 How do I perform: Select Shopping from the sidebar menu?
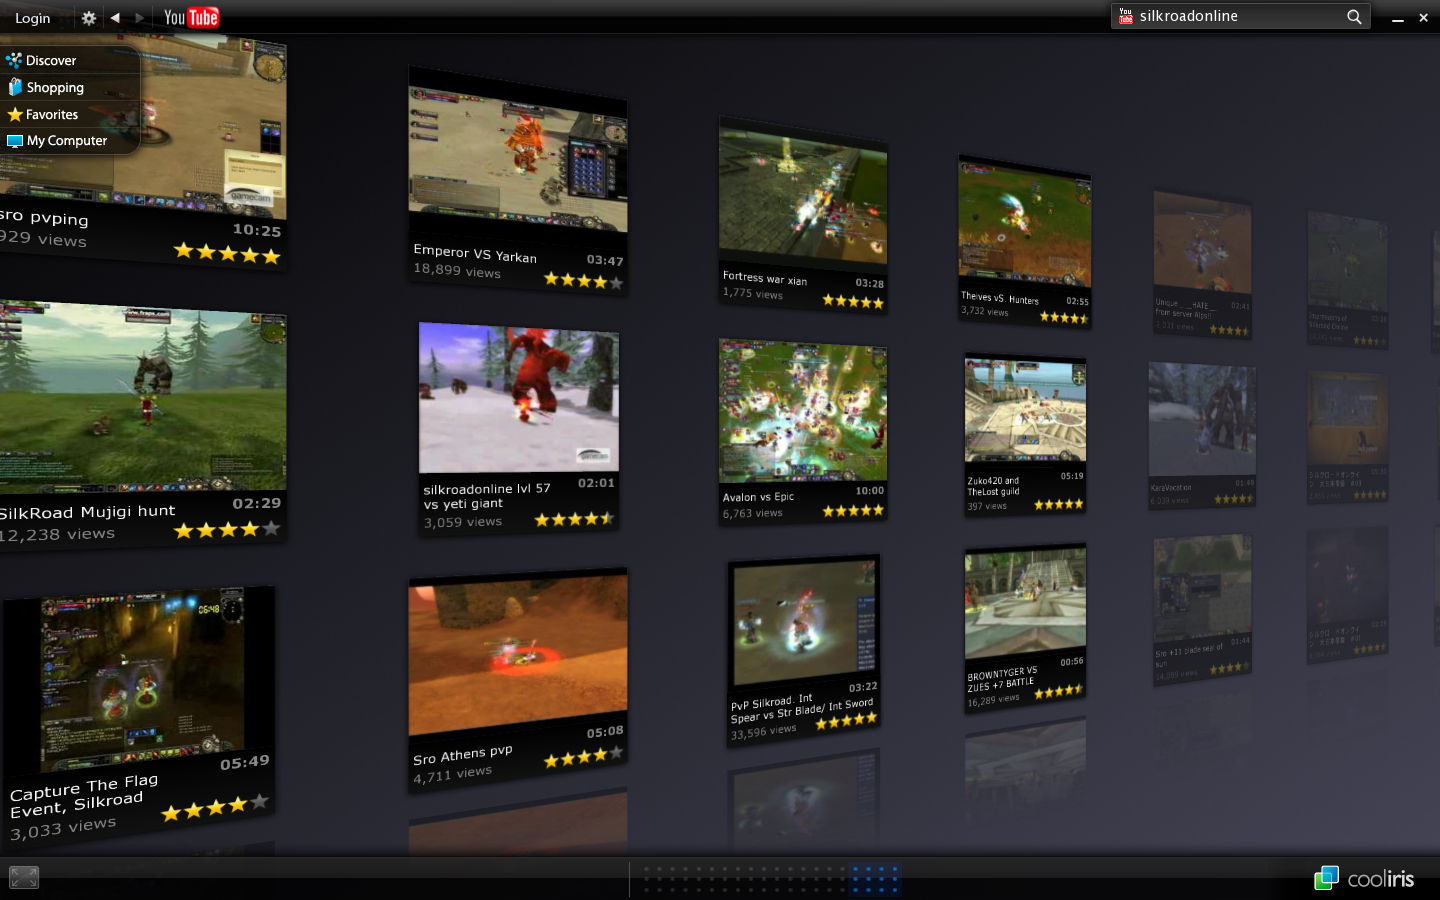55,88
